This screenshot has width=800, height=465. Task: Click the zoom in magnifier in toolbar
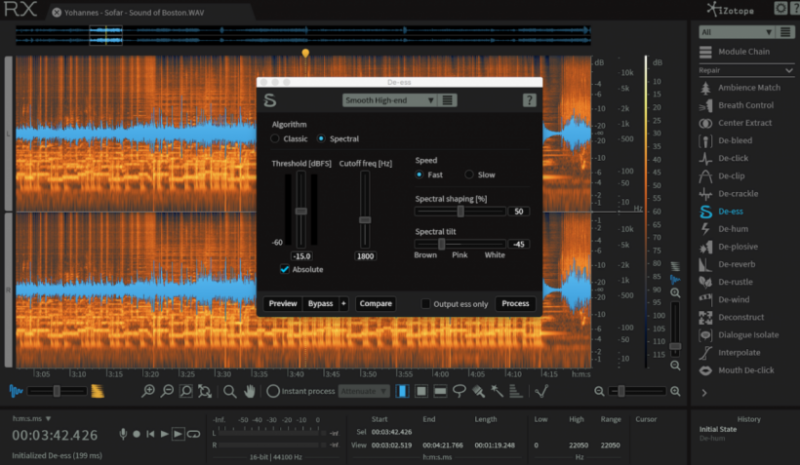tap(148, 391)
